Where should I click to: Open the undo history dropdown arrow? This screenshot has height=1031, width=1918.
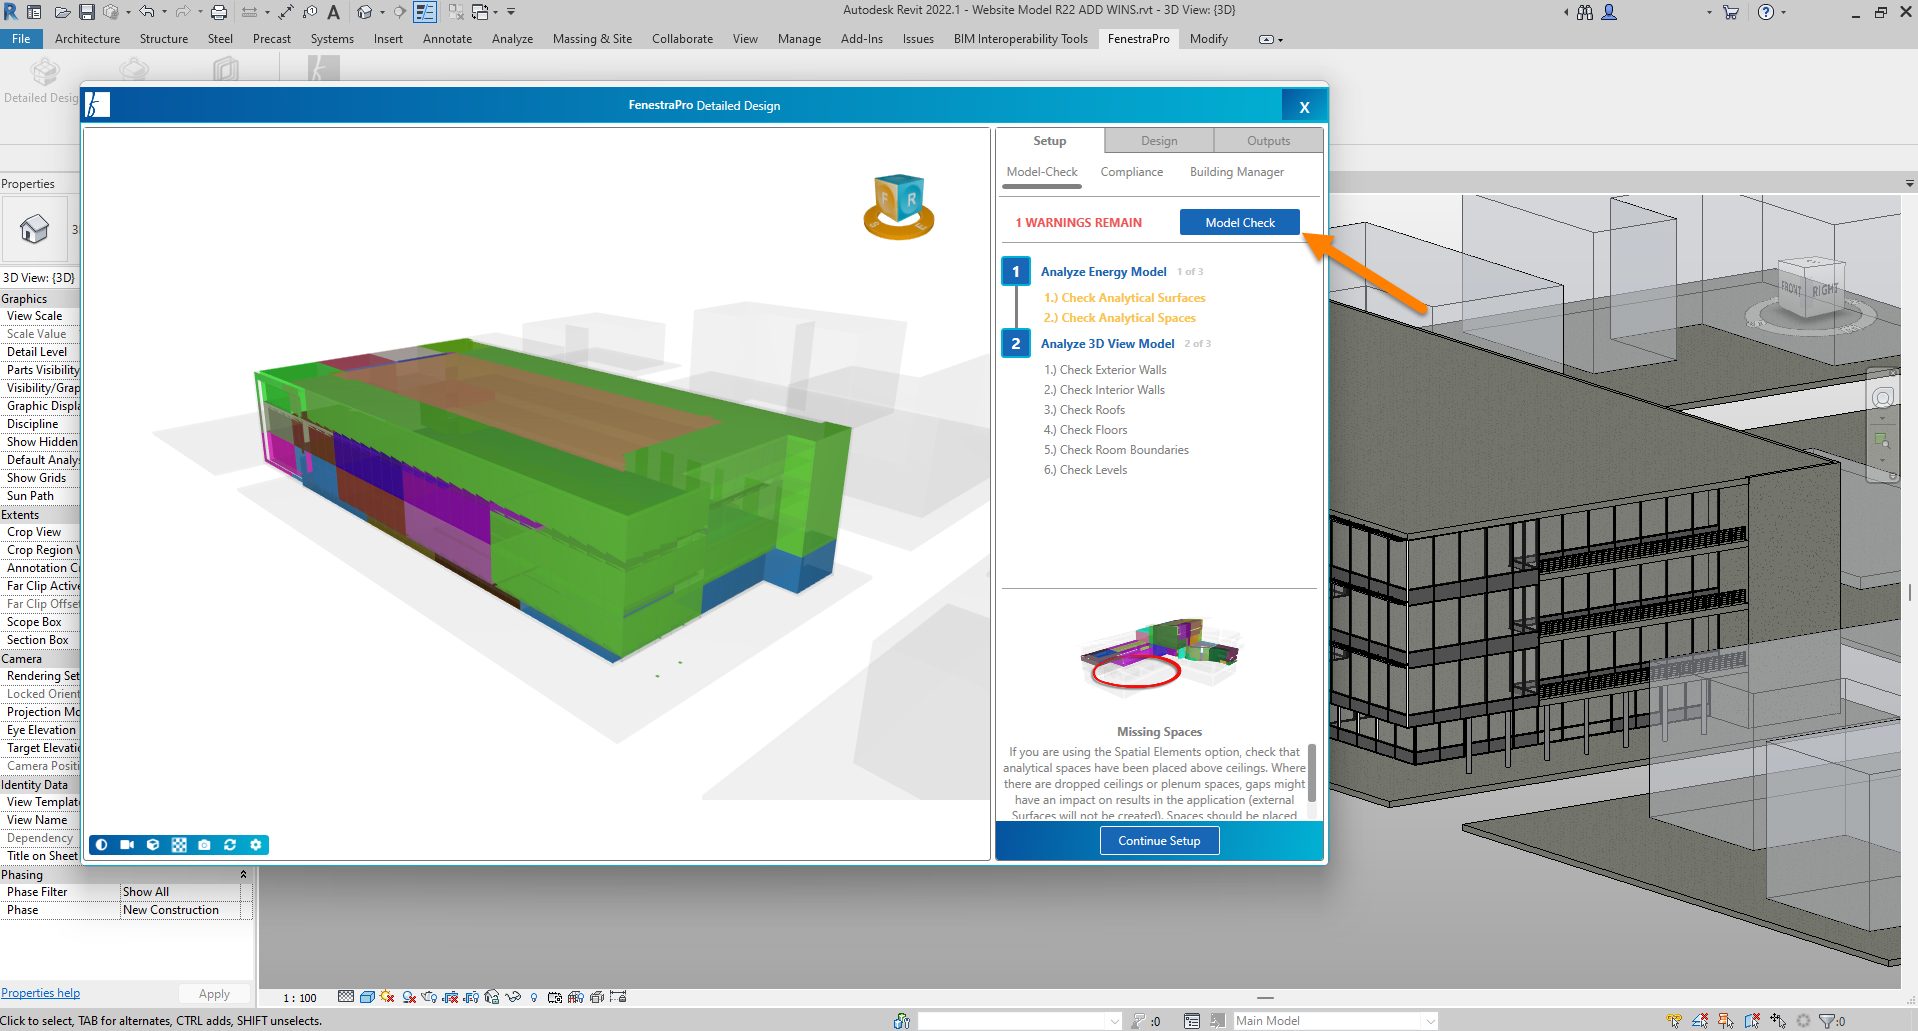[164, 12]
